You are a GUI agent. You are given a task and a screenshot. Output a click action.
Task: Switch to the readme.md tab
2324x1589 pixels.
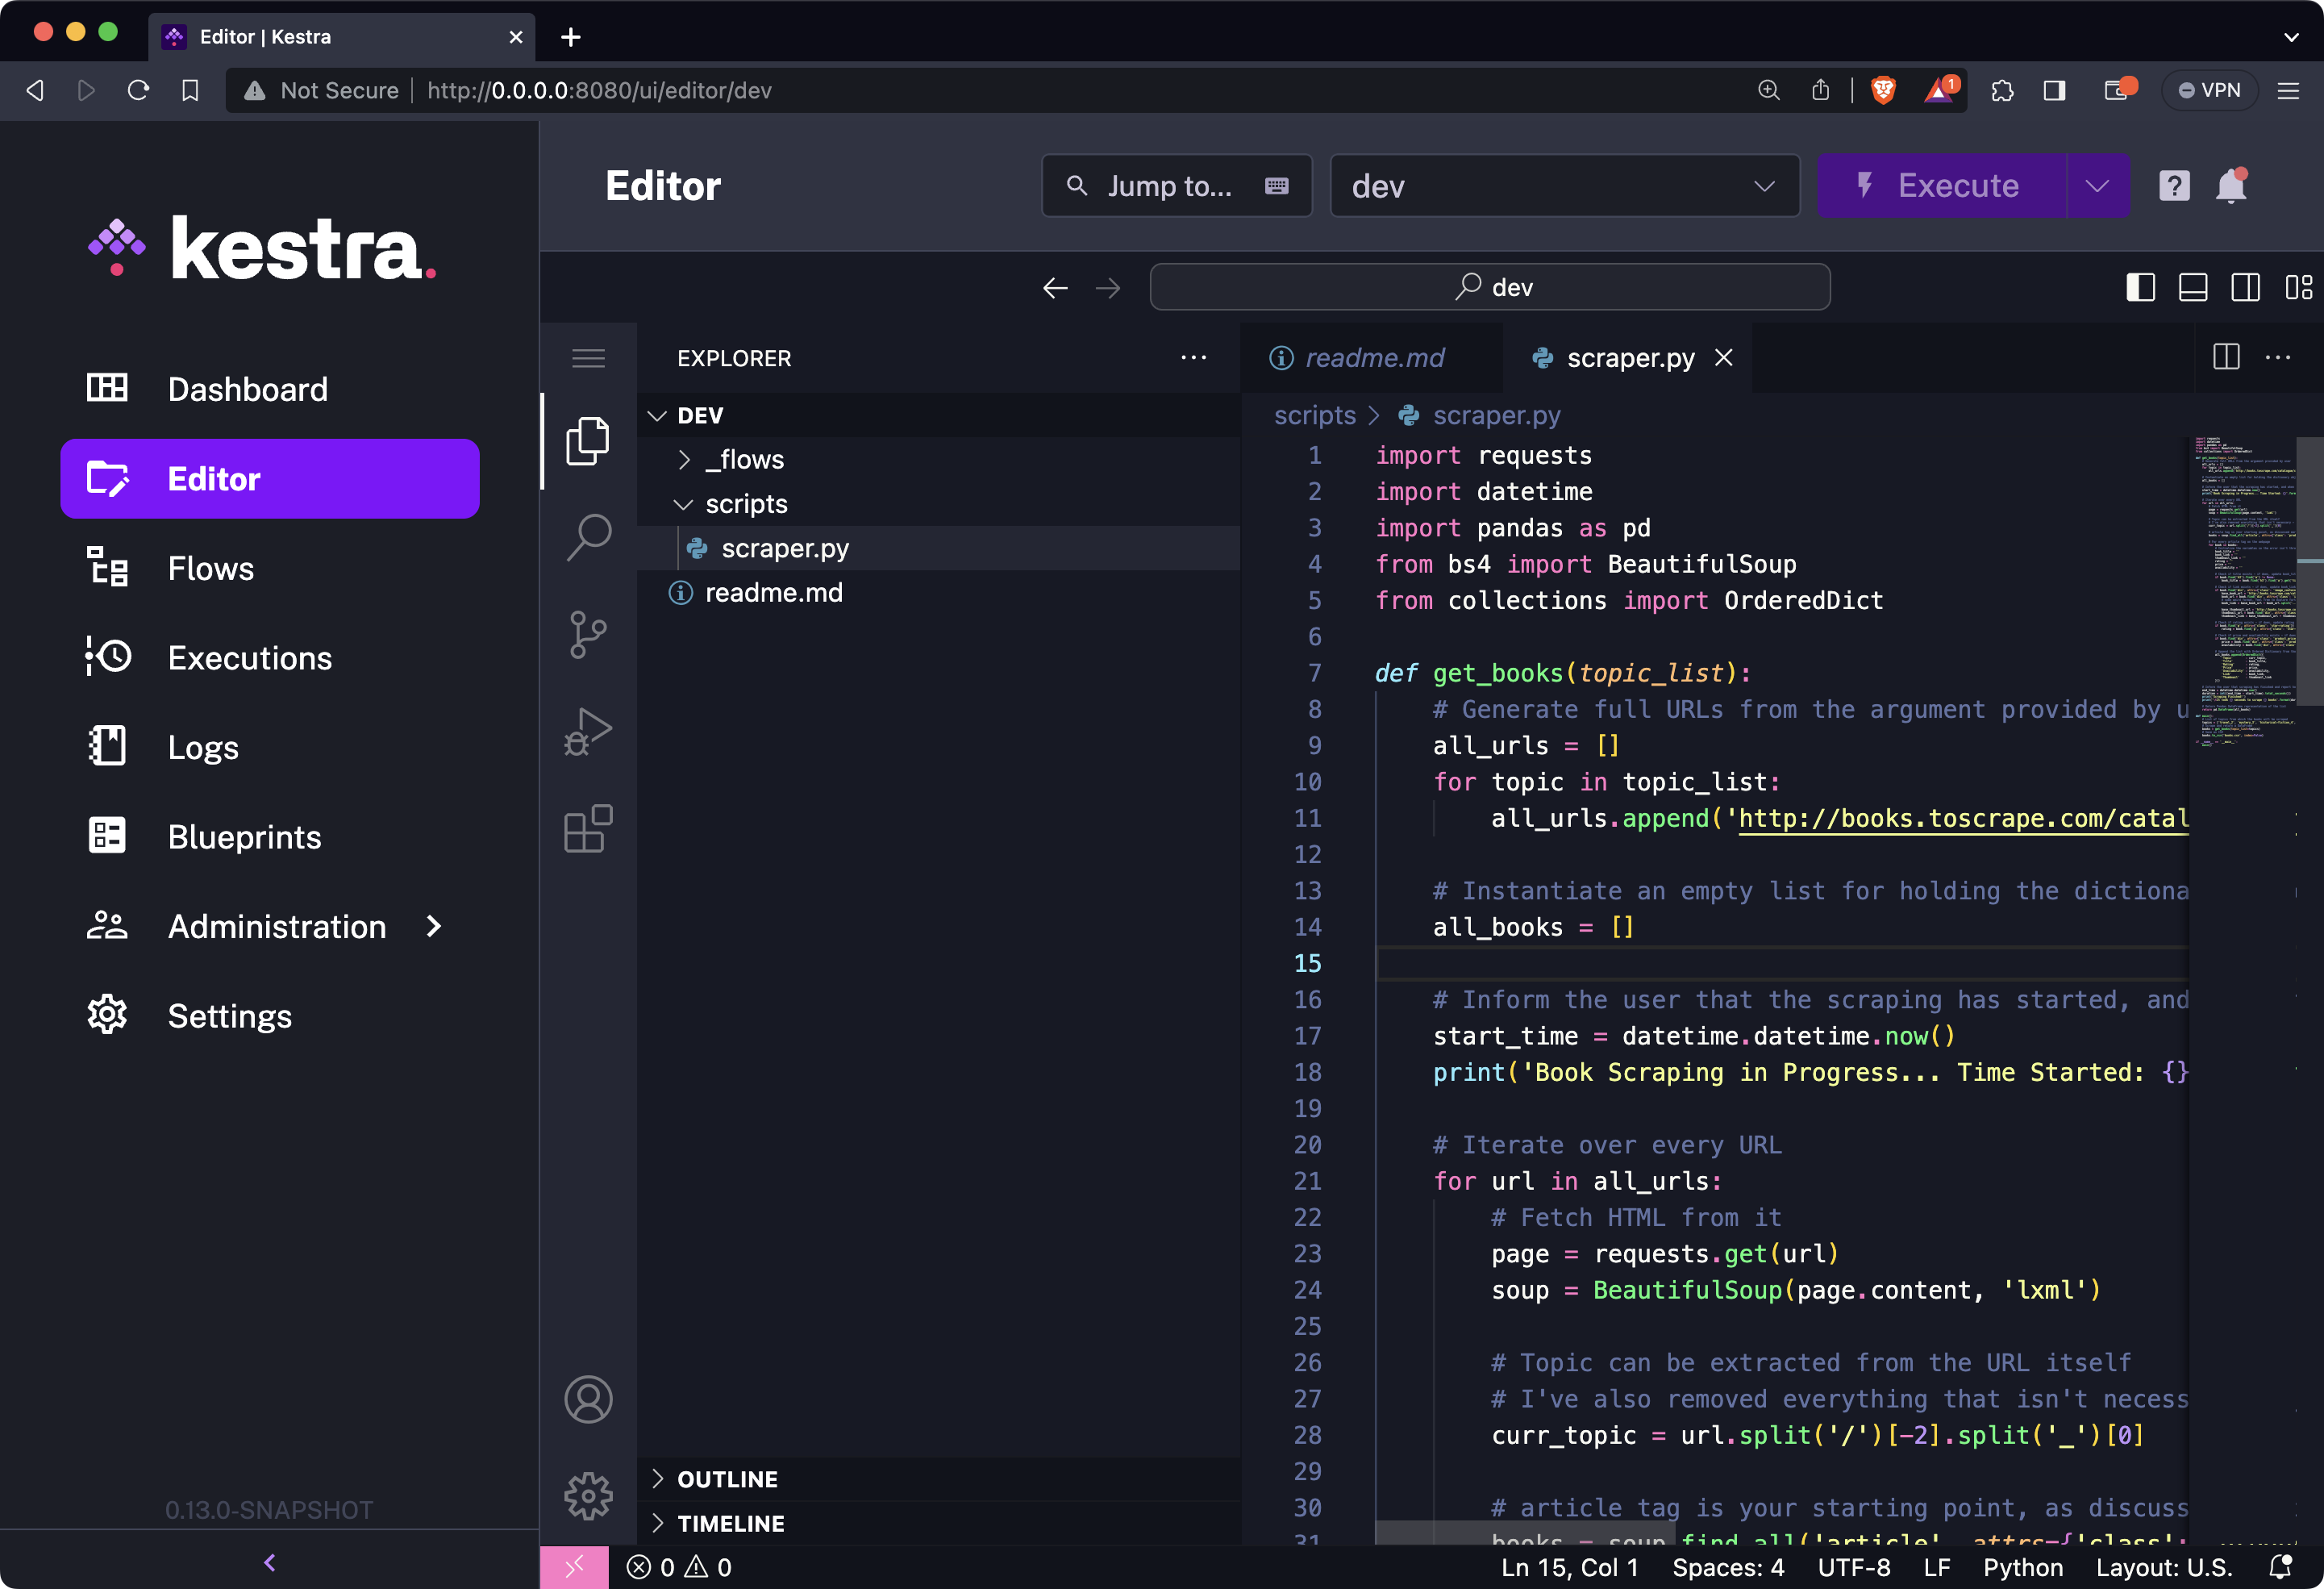1373,357
